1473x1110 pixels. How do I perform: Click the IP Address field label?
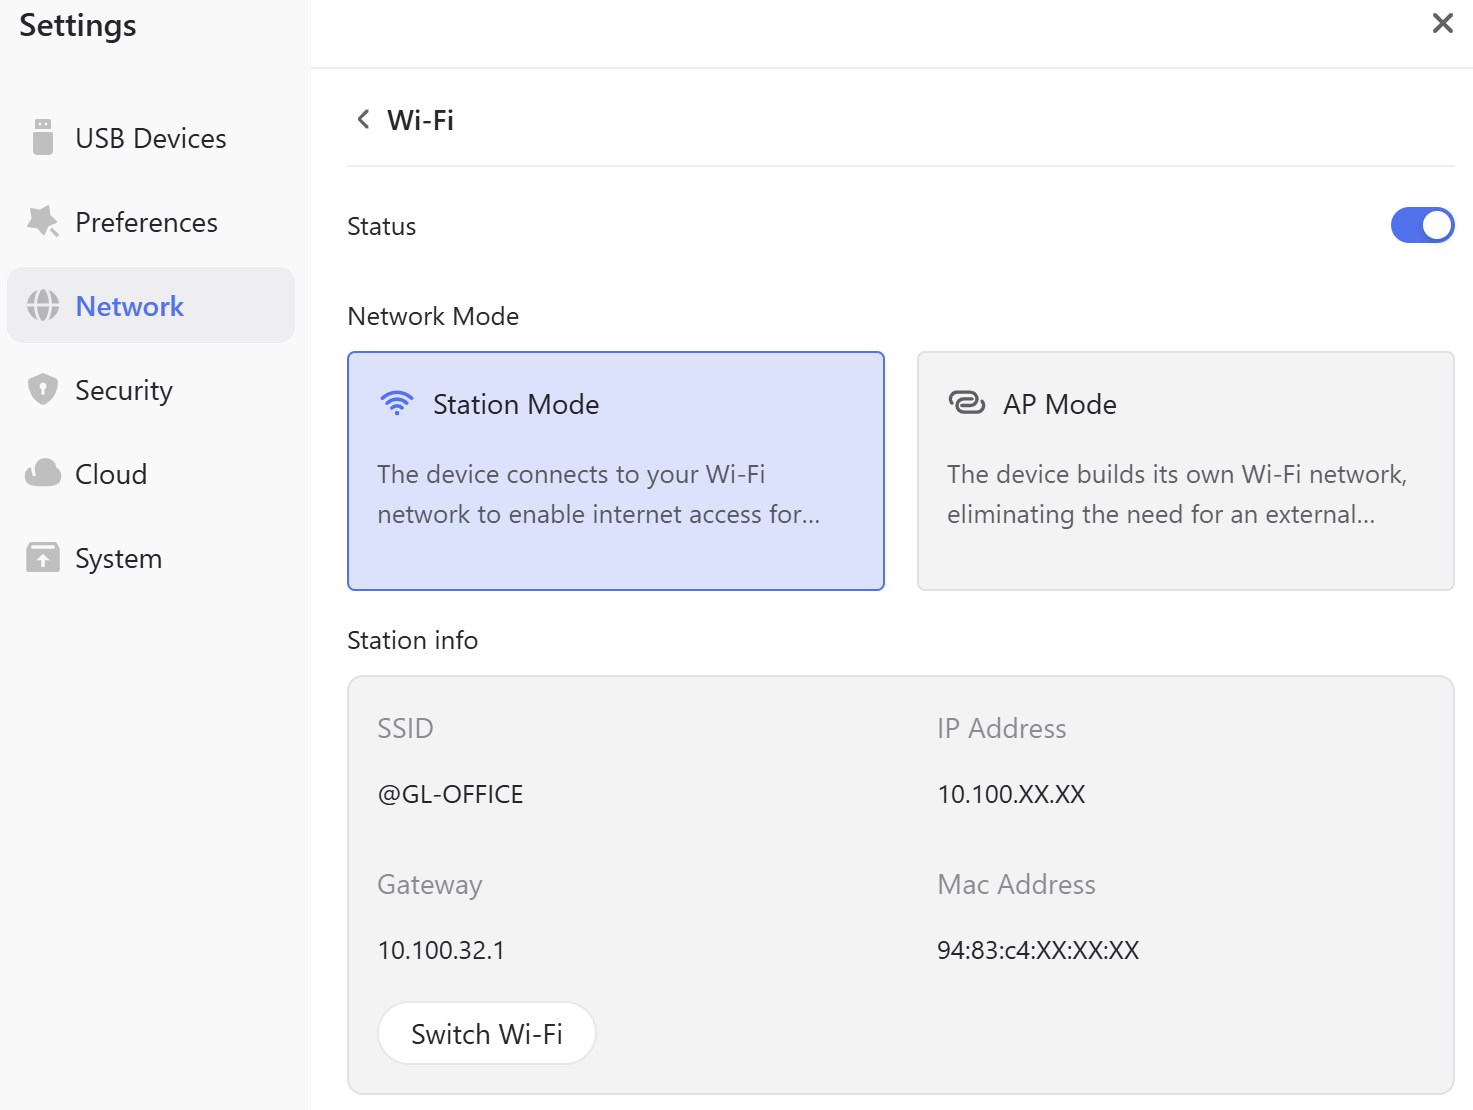(1001, 728)
